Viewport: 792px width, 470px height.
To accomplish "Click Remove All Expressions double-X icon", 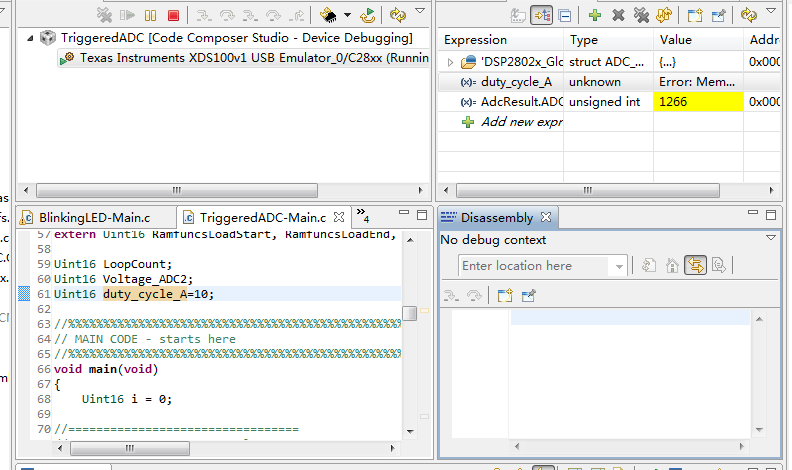I will 641,15.
